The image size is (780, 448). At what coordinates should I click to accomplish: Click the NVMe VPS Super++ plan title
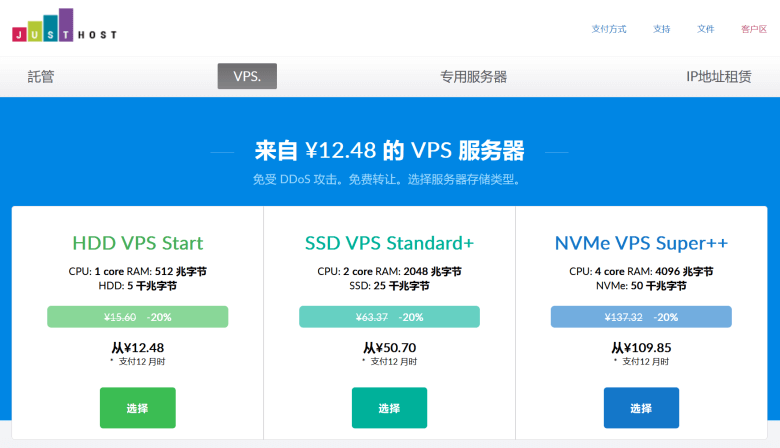641,243
